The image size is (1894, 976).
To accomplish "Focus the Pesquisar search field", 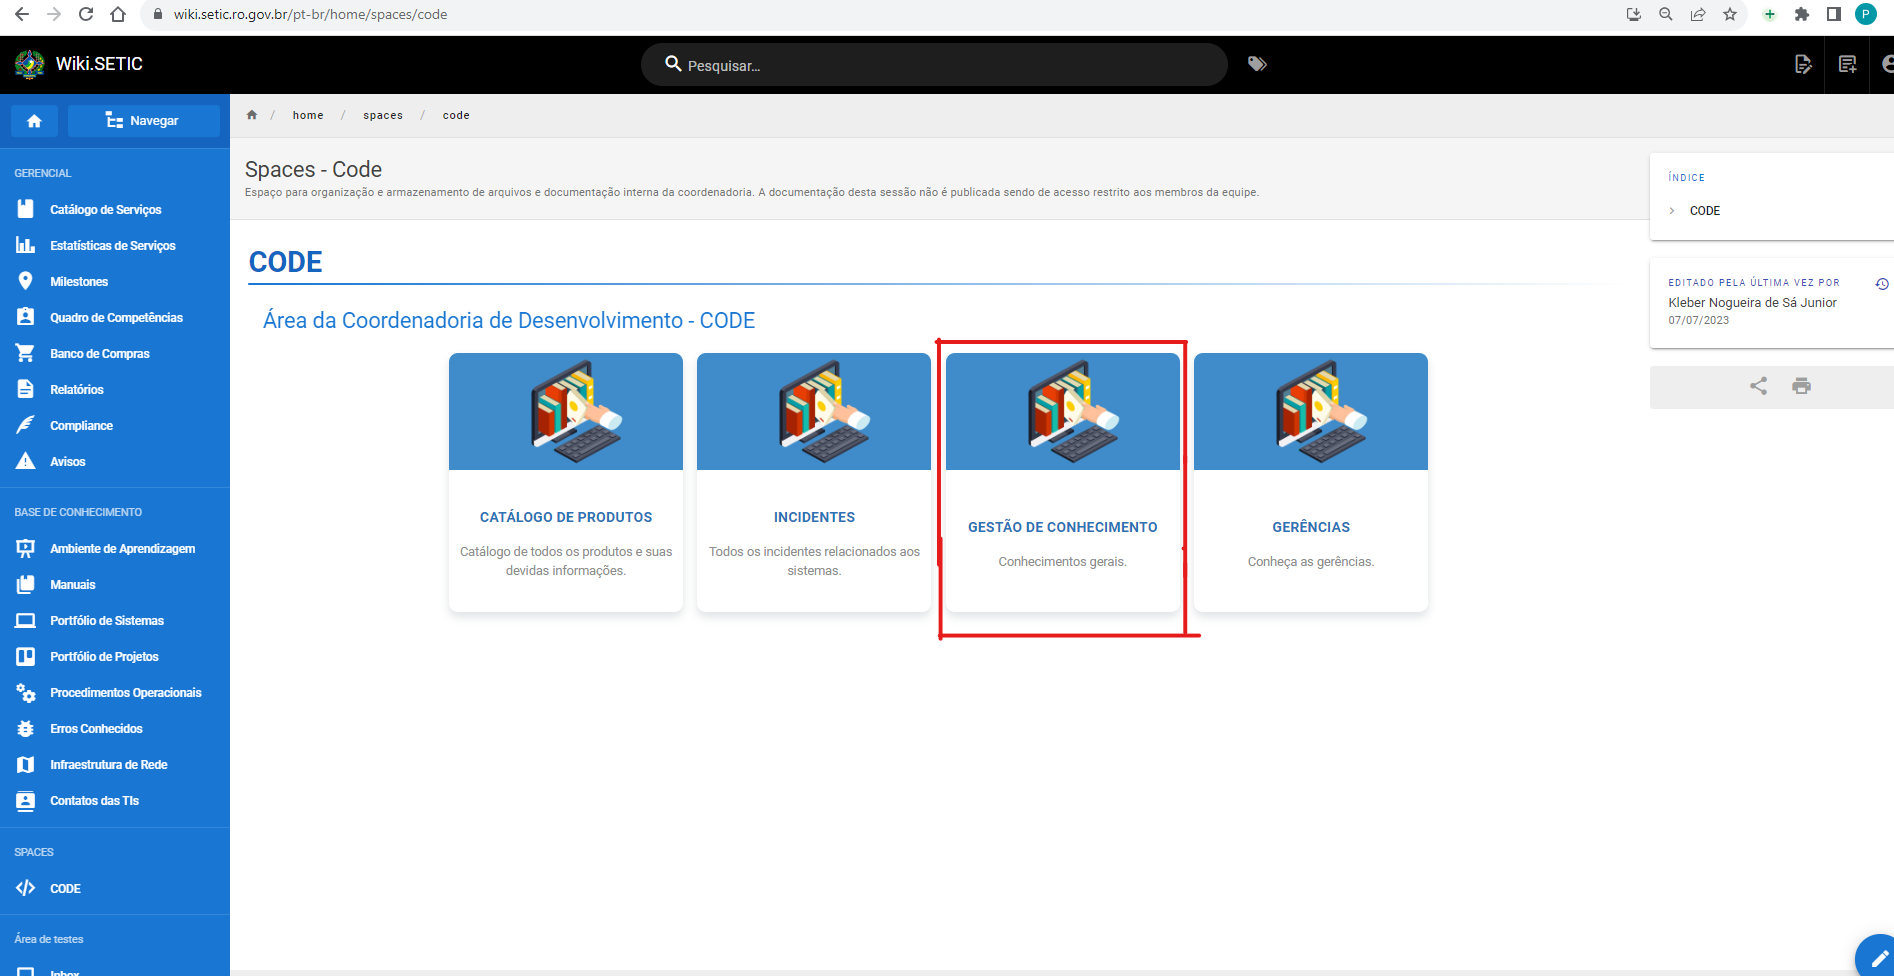I will coord(934,65).
